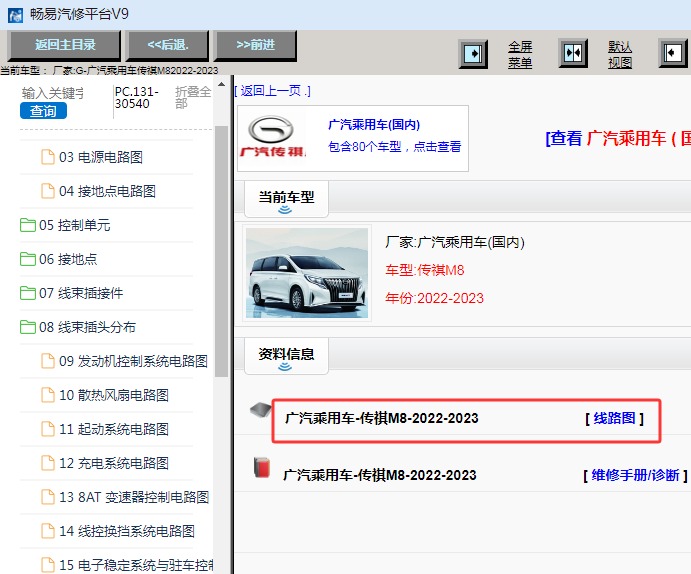Go back with the <<后退 button
691x574 pixels.
pos(167,45)
